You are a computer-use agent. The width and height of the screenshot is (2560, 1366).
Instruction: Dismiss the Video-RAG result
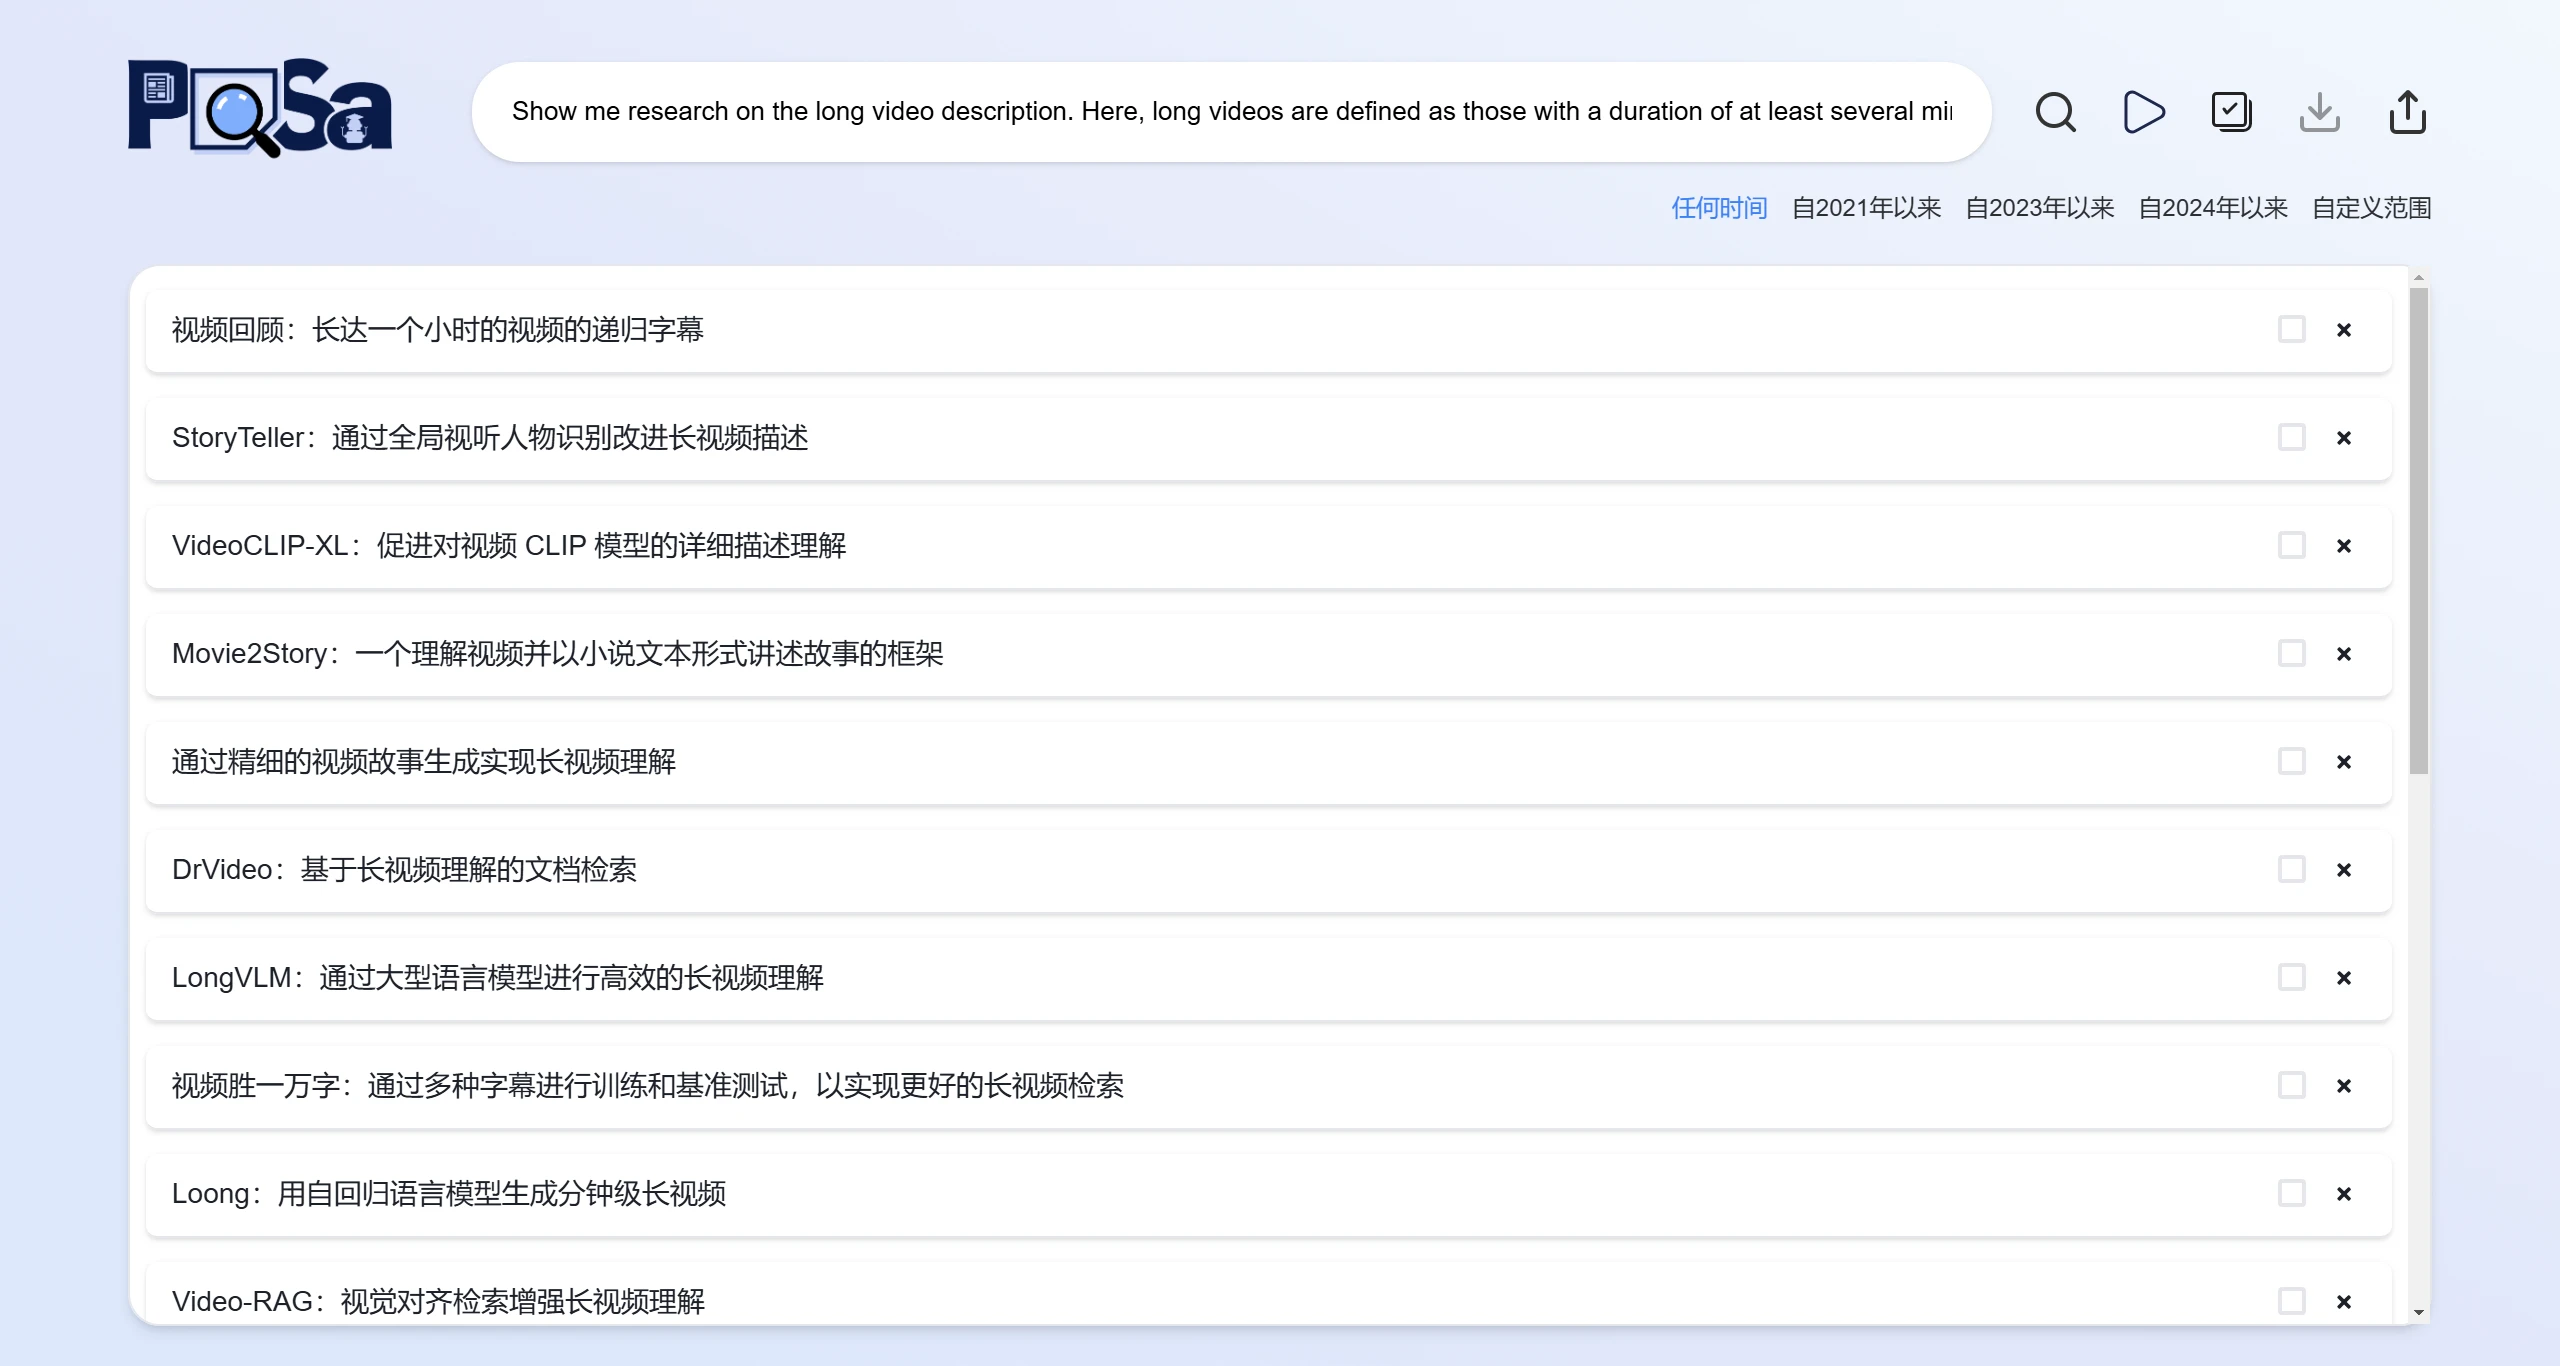click(x=2344, y=1300)
